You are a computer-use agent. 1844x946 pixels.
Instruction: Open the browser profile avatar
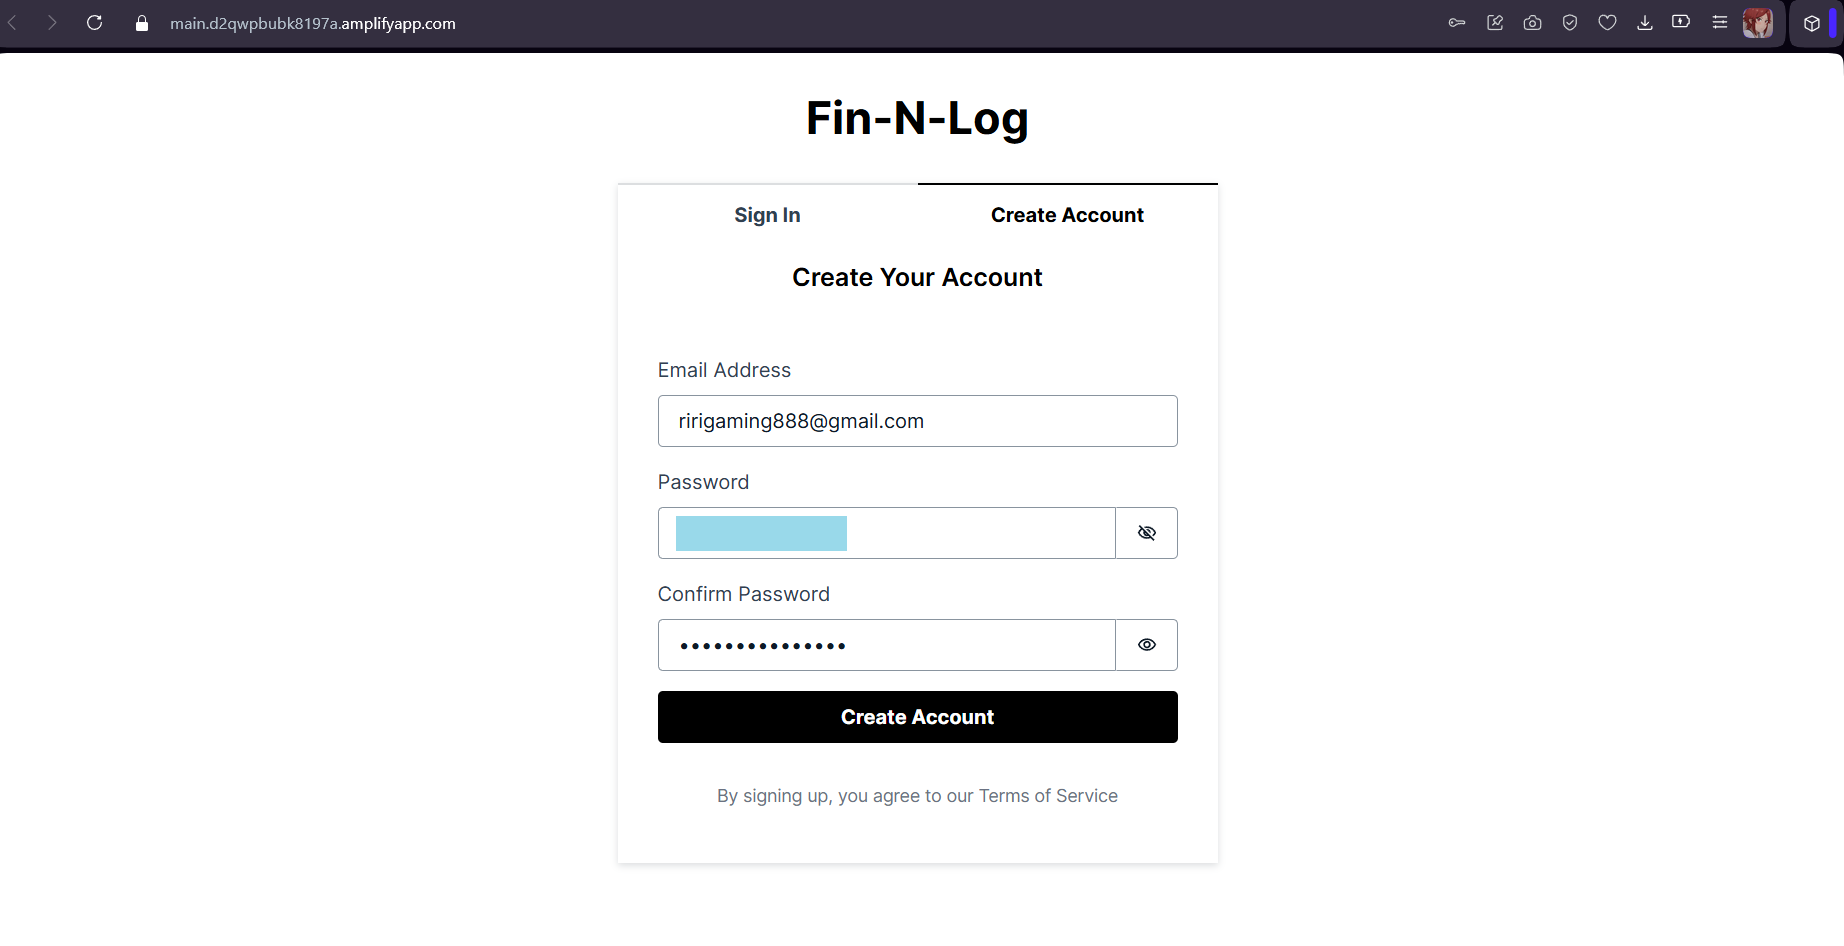coord(1757,21)
